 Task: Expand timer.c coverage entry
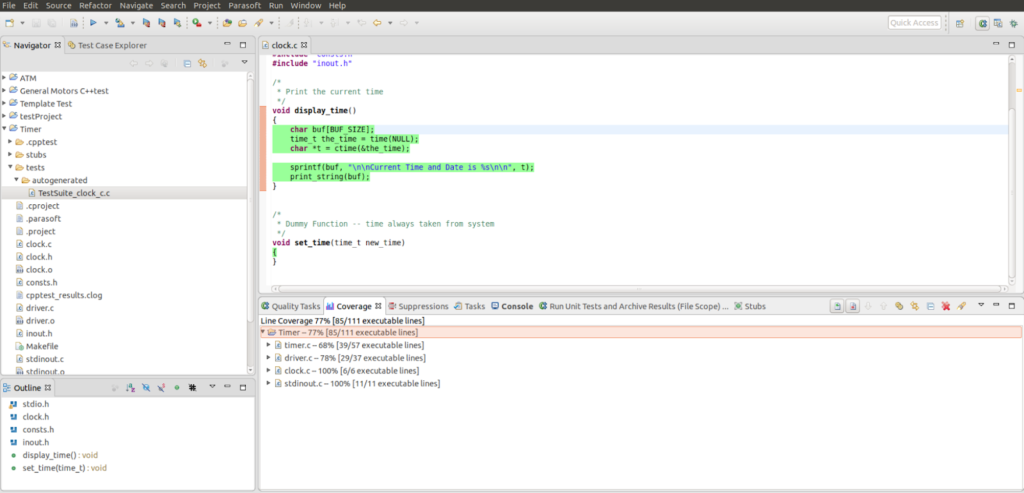click(268, 344)
